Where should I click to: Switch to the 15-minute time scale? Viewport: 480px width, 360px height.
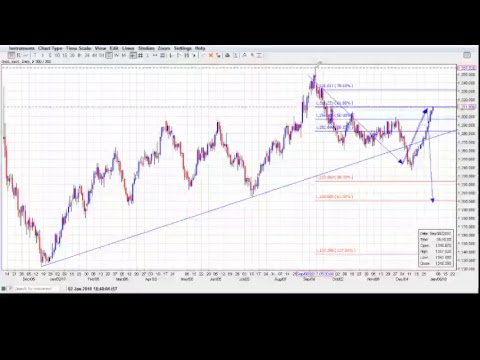point(65,55)
